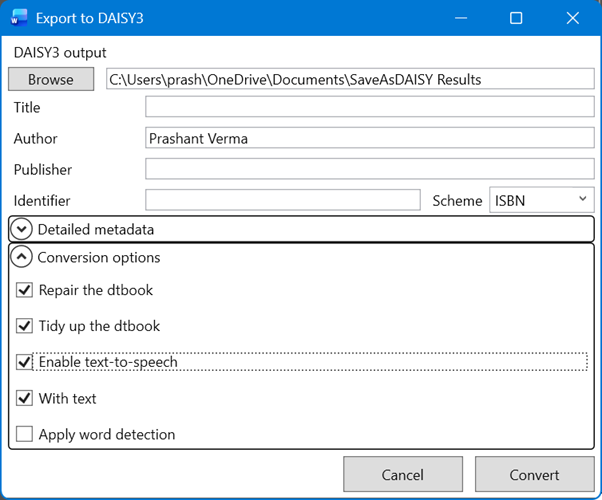This screenshot has height=500, width=602.
Task: Click the Title input field
Action: pyautogui.click(x=370, y=107)
